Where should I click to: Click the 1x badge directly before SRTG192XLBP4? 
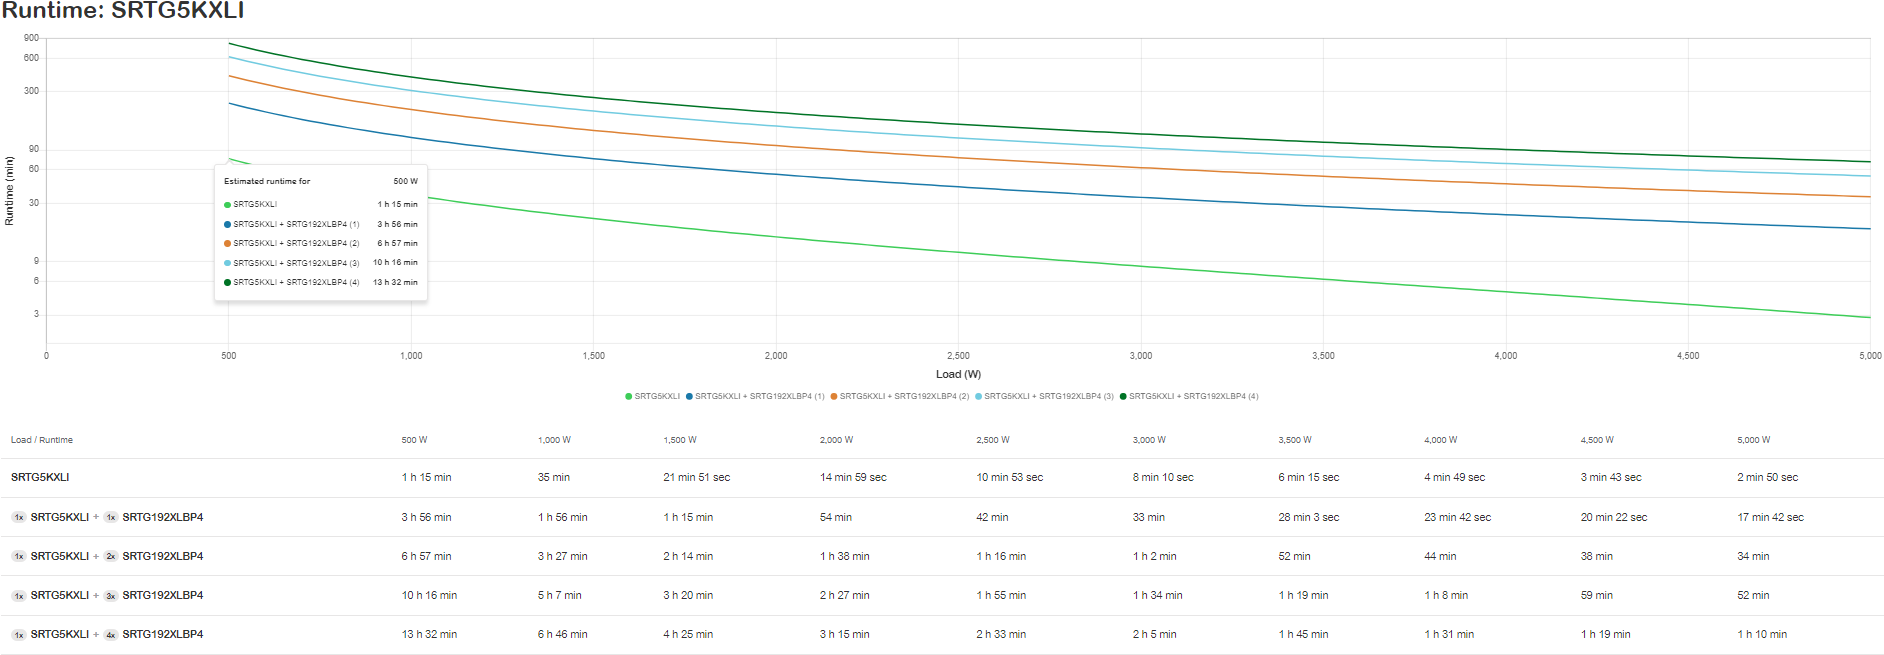tap(110, 517)
